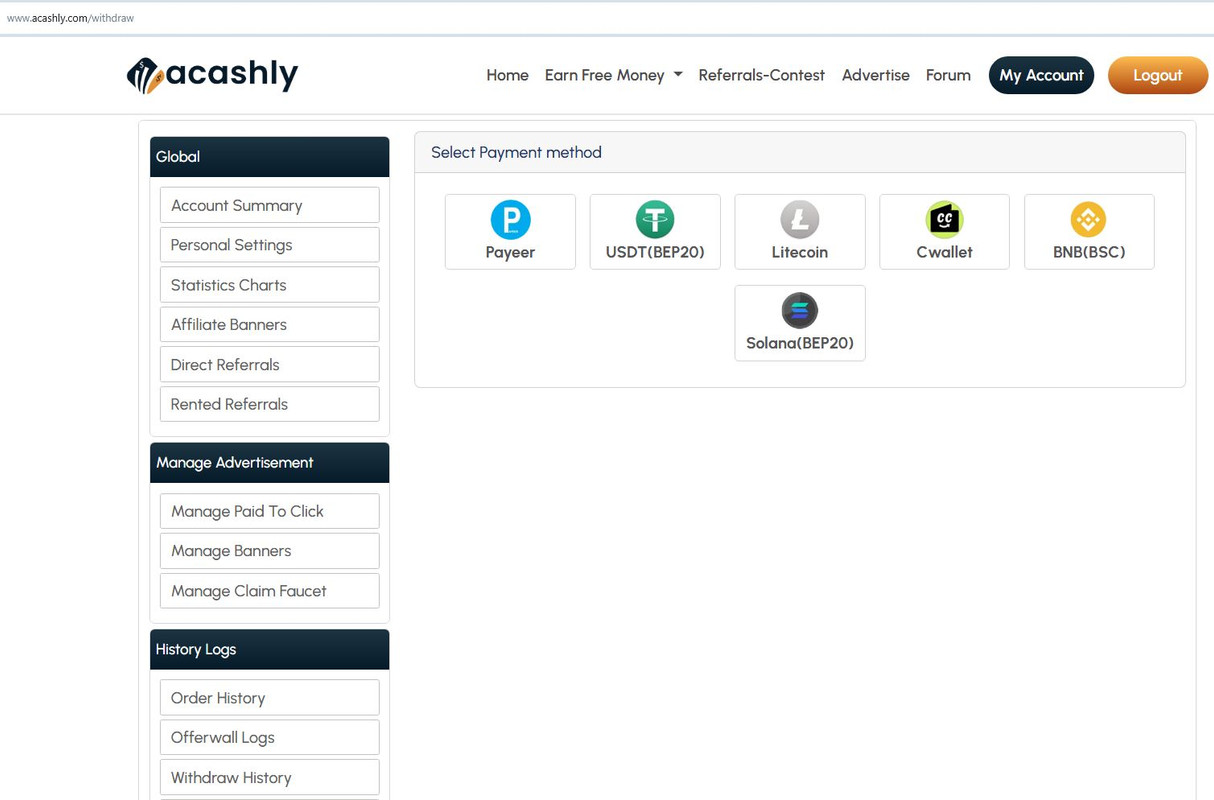Open Account Summary
Viewport: 1214px width, 800px height.
pyautogui.click(x=270, y=205)
